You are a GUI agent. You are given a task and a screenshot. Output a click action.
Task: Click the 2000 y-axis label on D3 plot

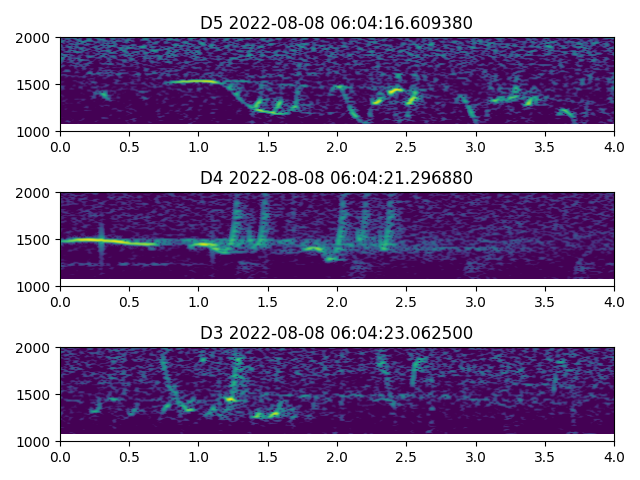pyautogui.click(x=36, y=348)
